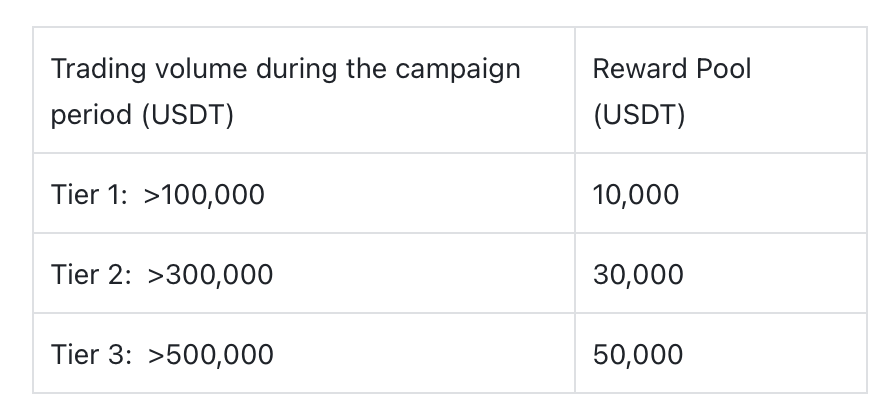The image size is (896, 416).
Task: Click the 'Tier 3:' label text
Action: [x=91, y=354]
